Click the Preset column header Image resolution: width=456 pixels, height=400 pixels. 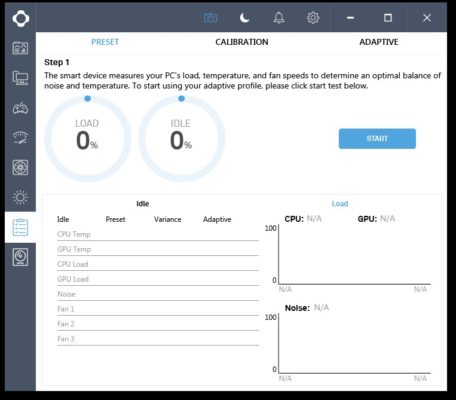[x=115, y=219]
